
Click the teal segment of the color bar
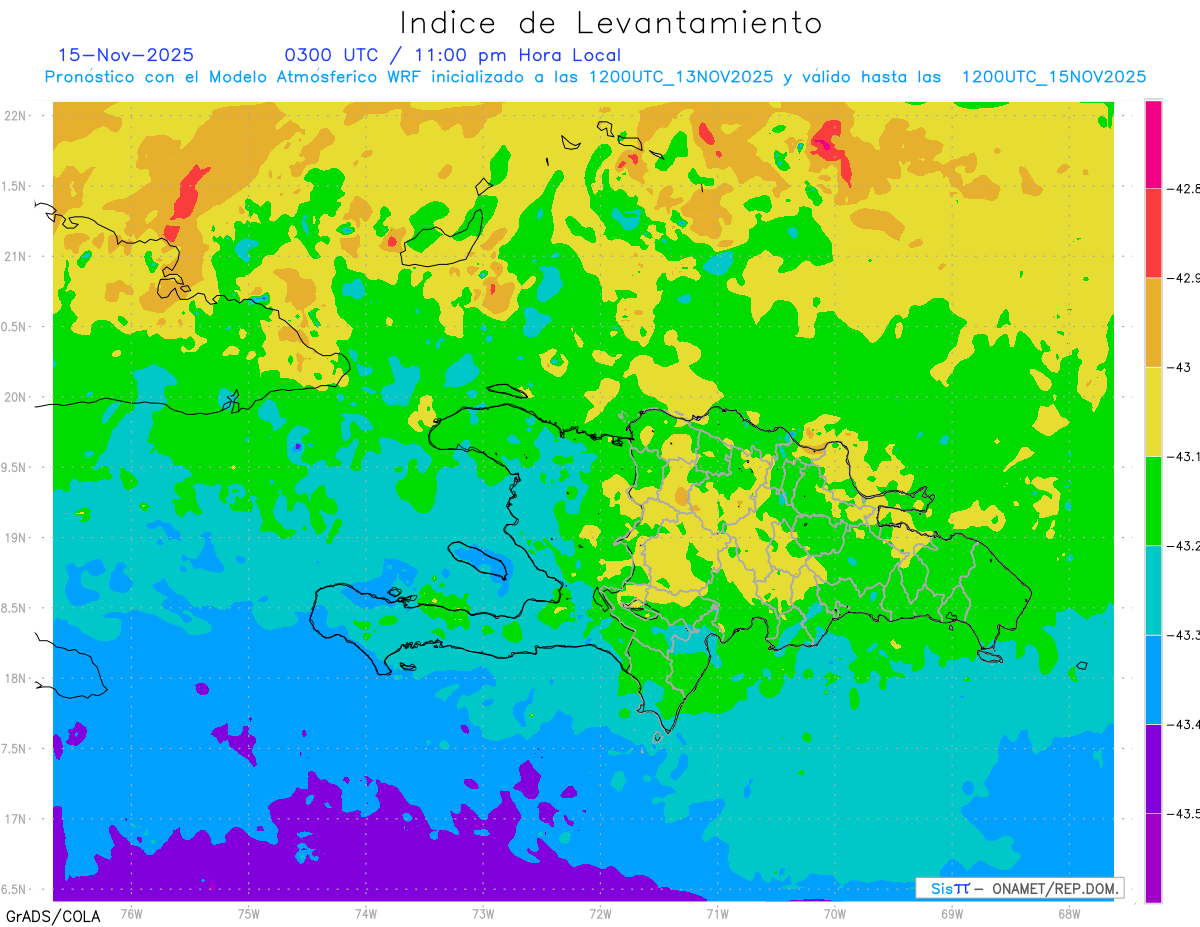pos(1153,590)
